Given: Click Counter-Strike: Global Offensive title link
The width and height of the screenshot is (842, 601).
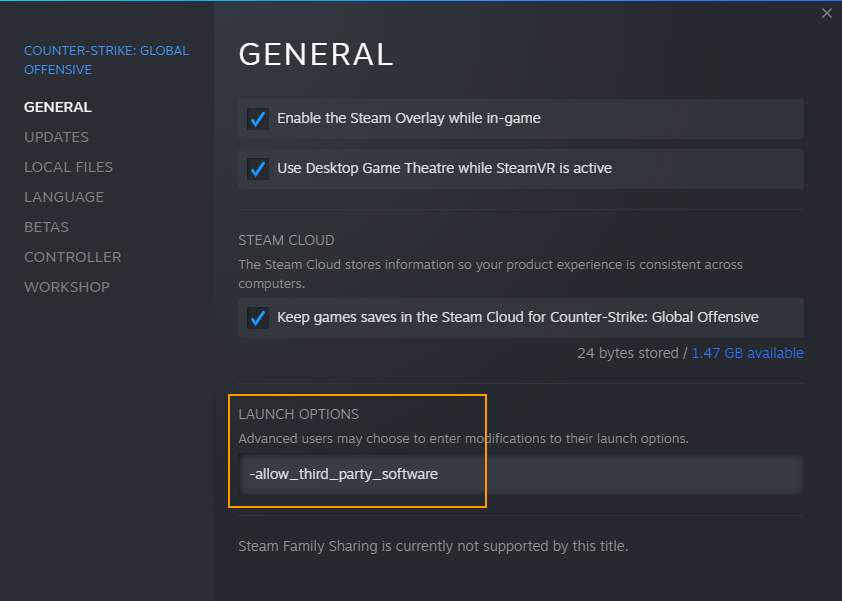Looking at the screenshot, I should pos(106,60).
